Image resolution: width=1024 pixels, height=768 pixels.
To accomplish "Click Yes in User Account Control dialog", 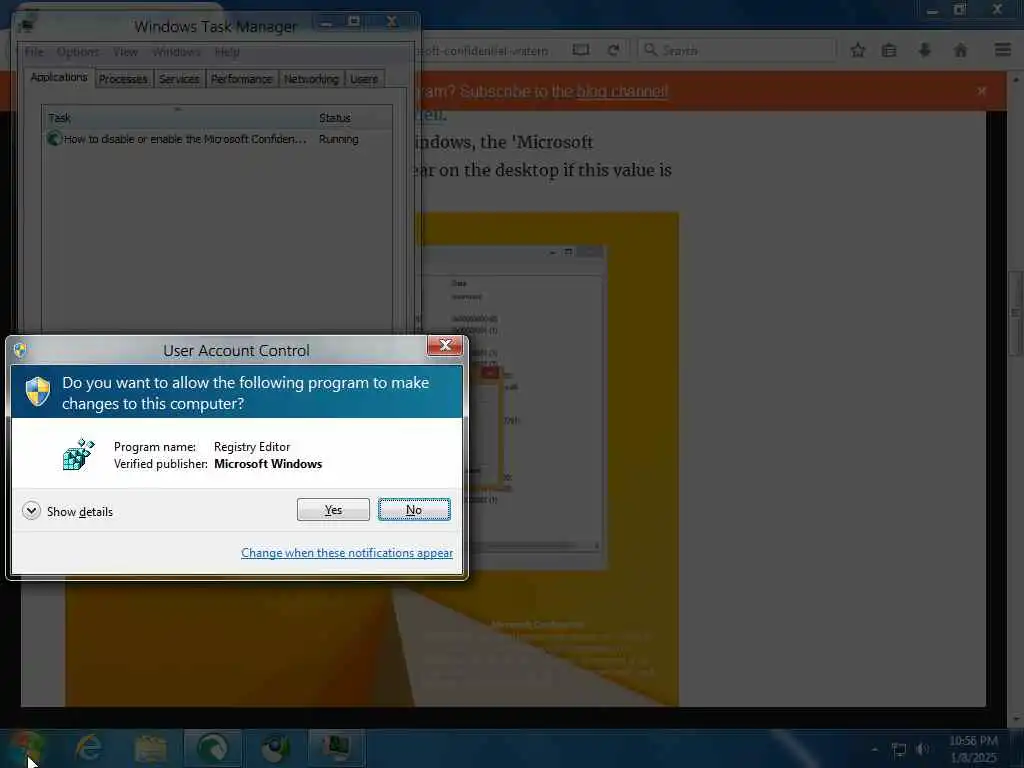I will [333, 509].
